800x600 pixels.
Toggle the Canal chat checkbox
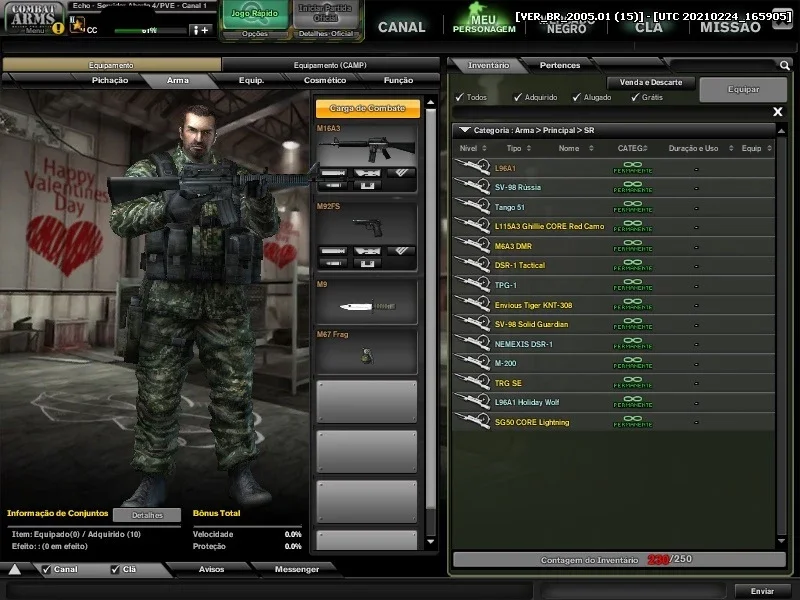(46, 569)
